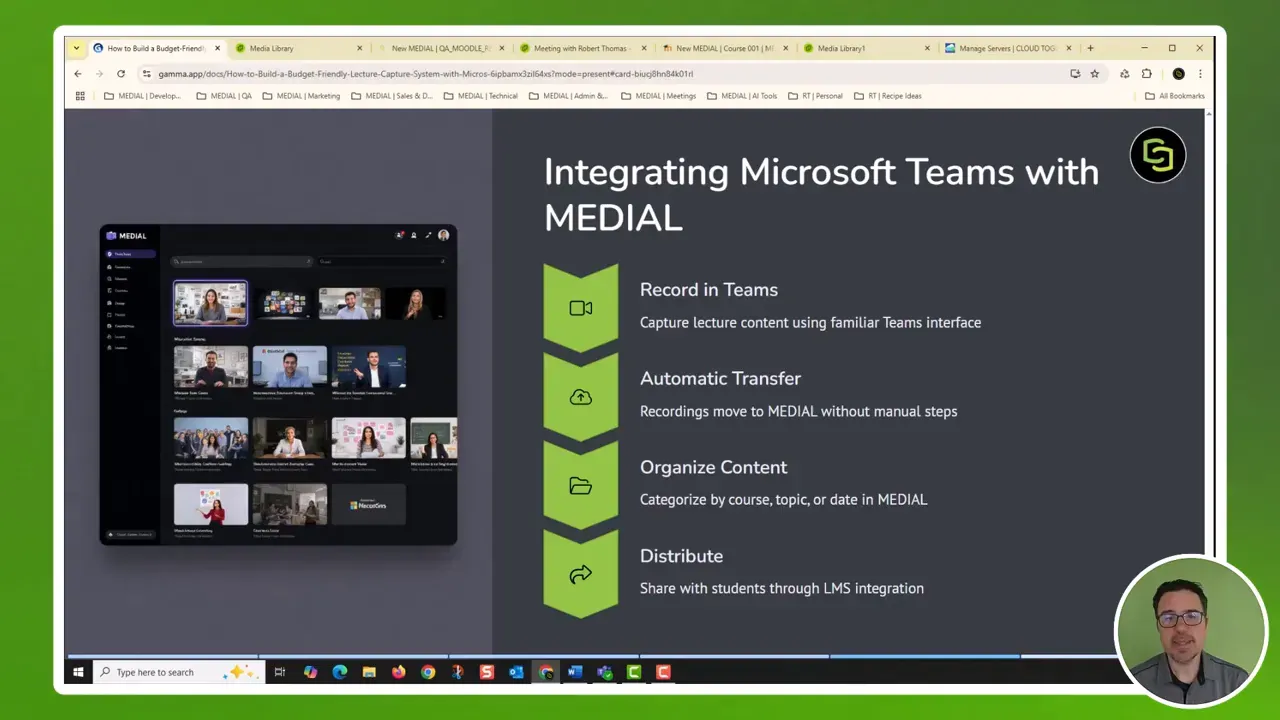Open Microsoft Teams from the taskbar
Screen dimensions: 1280x720
[604, 672]
